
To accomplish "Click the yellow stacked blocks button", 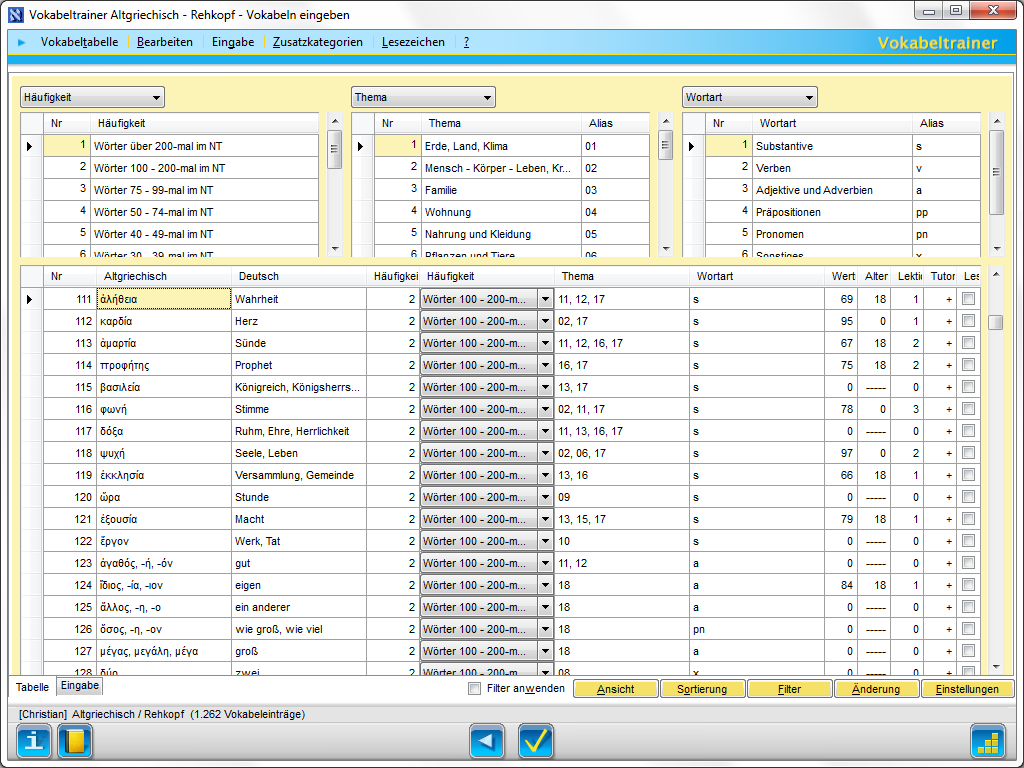I will (x=987, y=741).
